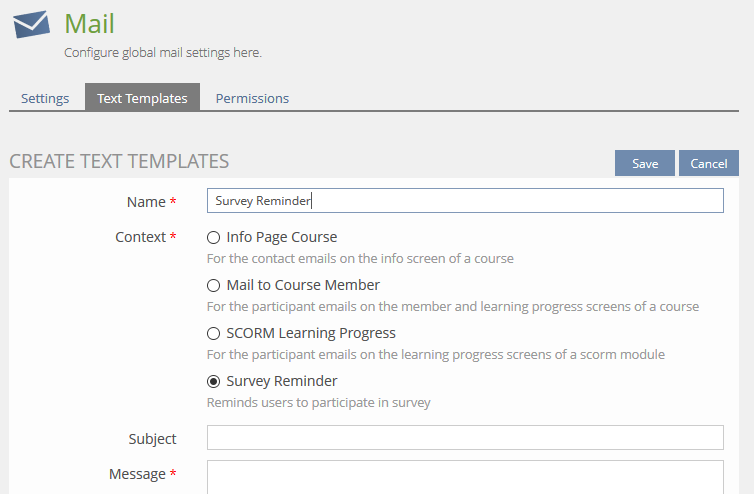
Task: Focus the Subject text field
Action: tap(464, 438)
